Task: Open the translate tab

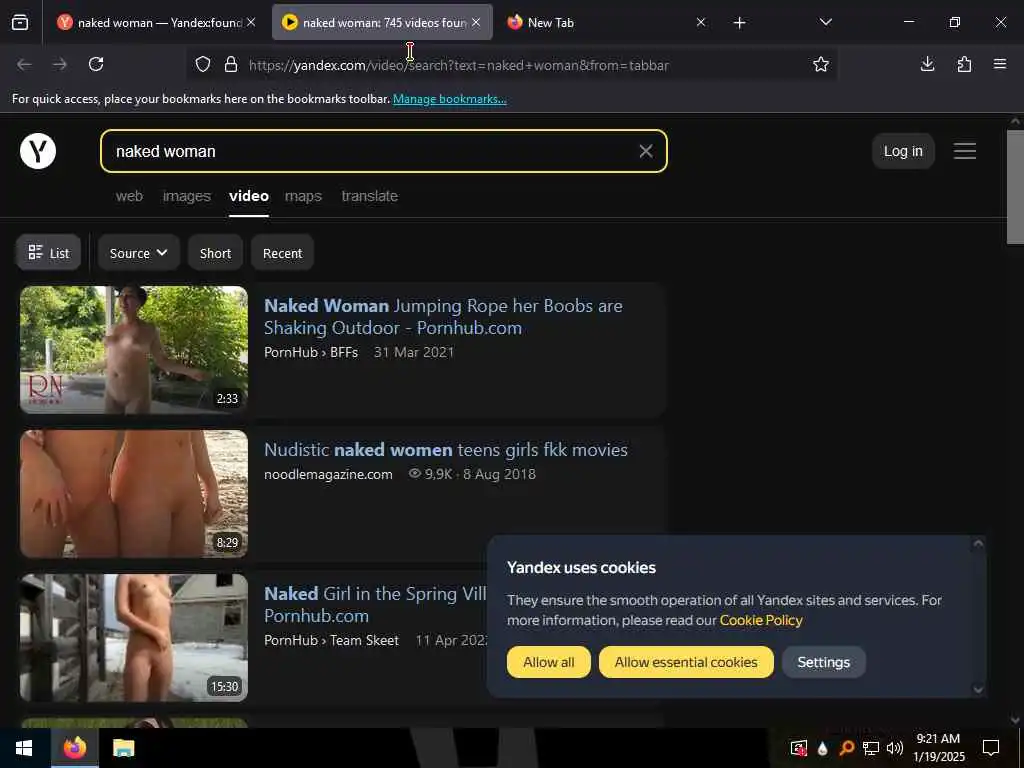Action: (370, 196)
